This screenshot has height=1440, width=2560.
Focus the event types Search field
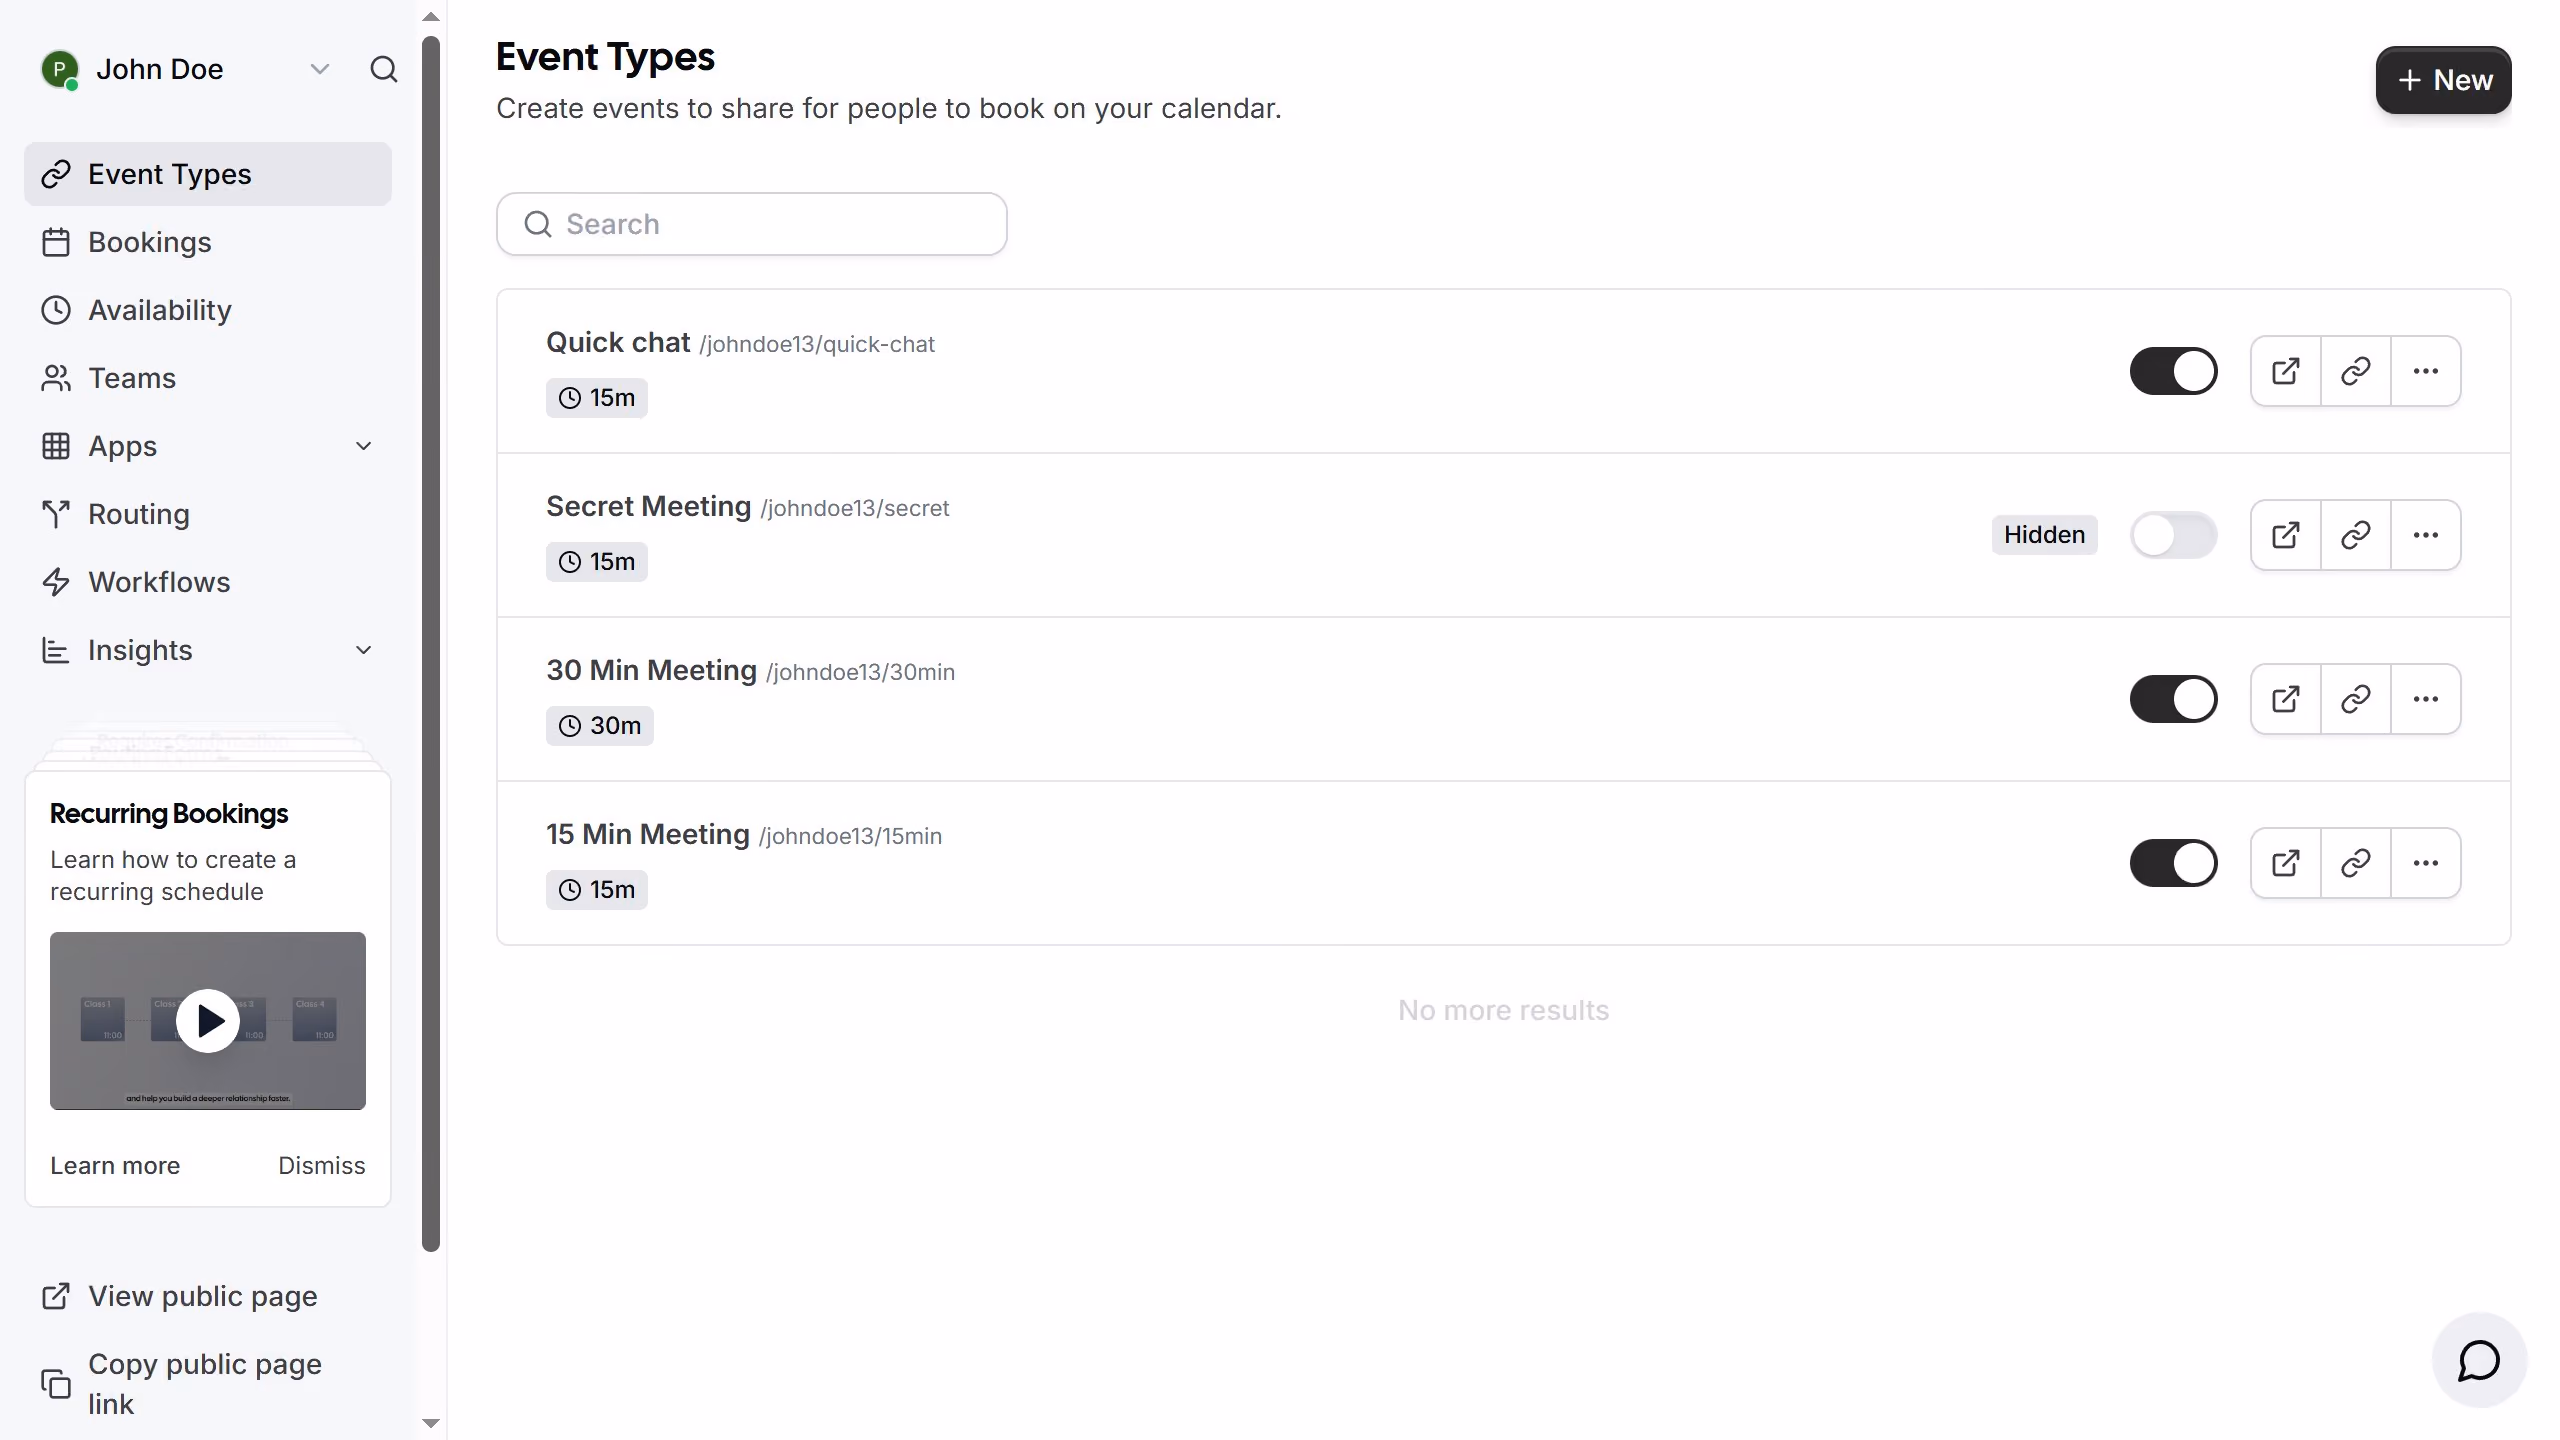pos(752,224)
